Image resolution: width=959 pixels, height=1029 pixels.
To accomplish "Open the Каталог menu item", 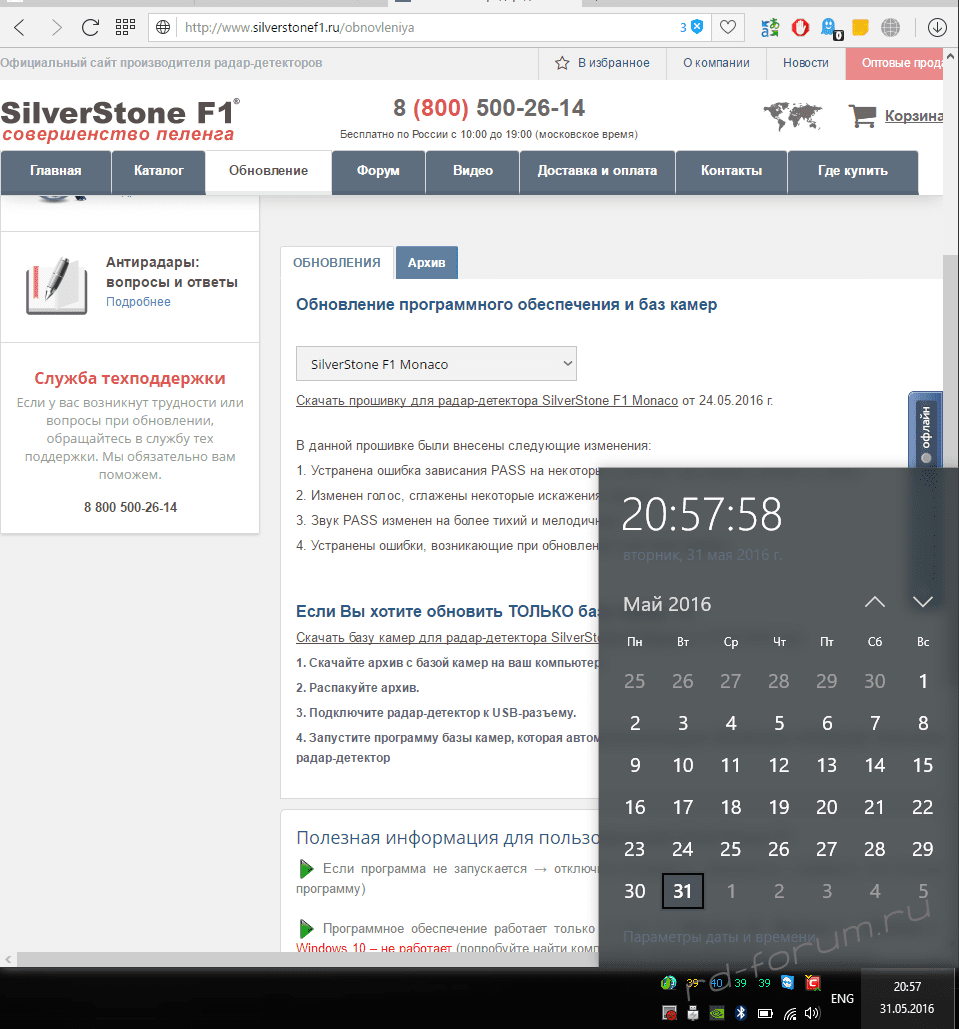I will [x=159, y=171].
